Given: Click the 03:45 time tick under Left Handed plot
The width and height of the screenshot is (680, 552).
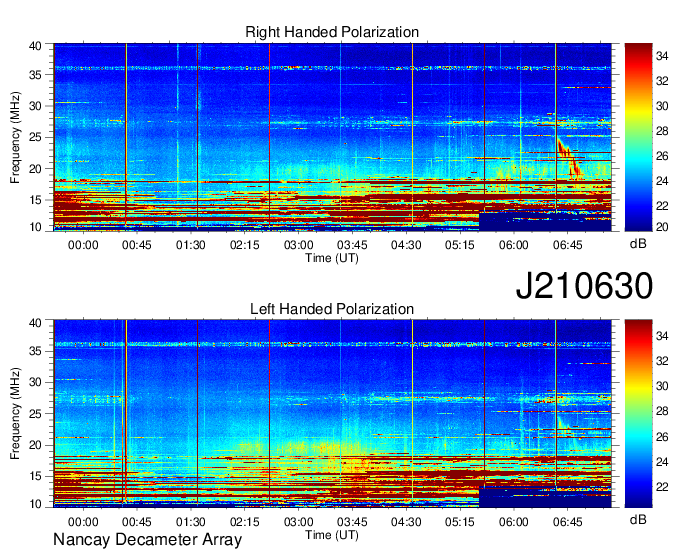Looking at the screenshot, I should (352, 522).
